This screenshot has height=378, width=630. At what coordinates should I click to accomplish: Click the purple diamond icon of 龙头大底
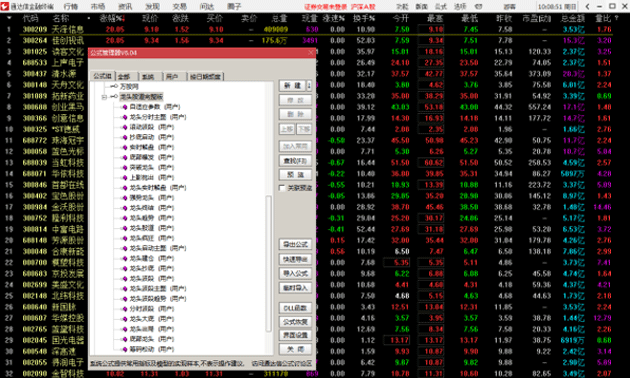125,319
